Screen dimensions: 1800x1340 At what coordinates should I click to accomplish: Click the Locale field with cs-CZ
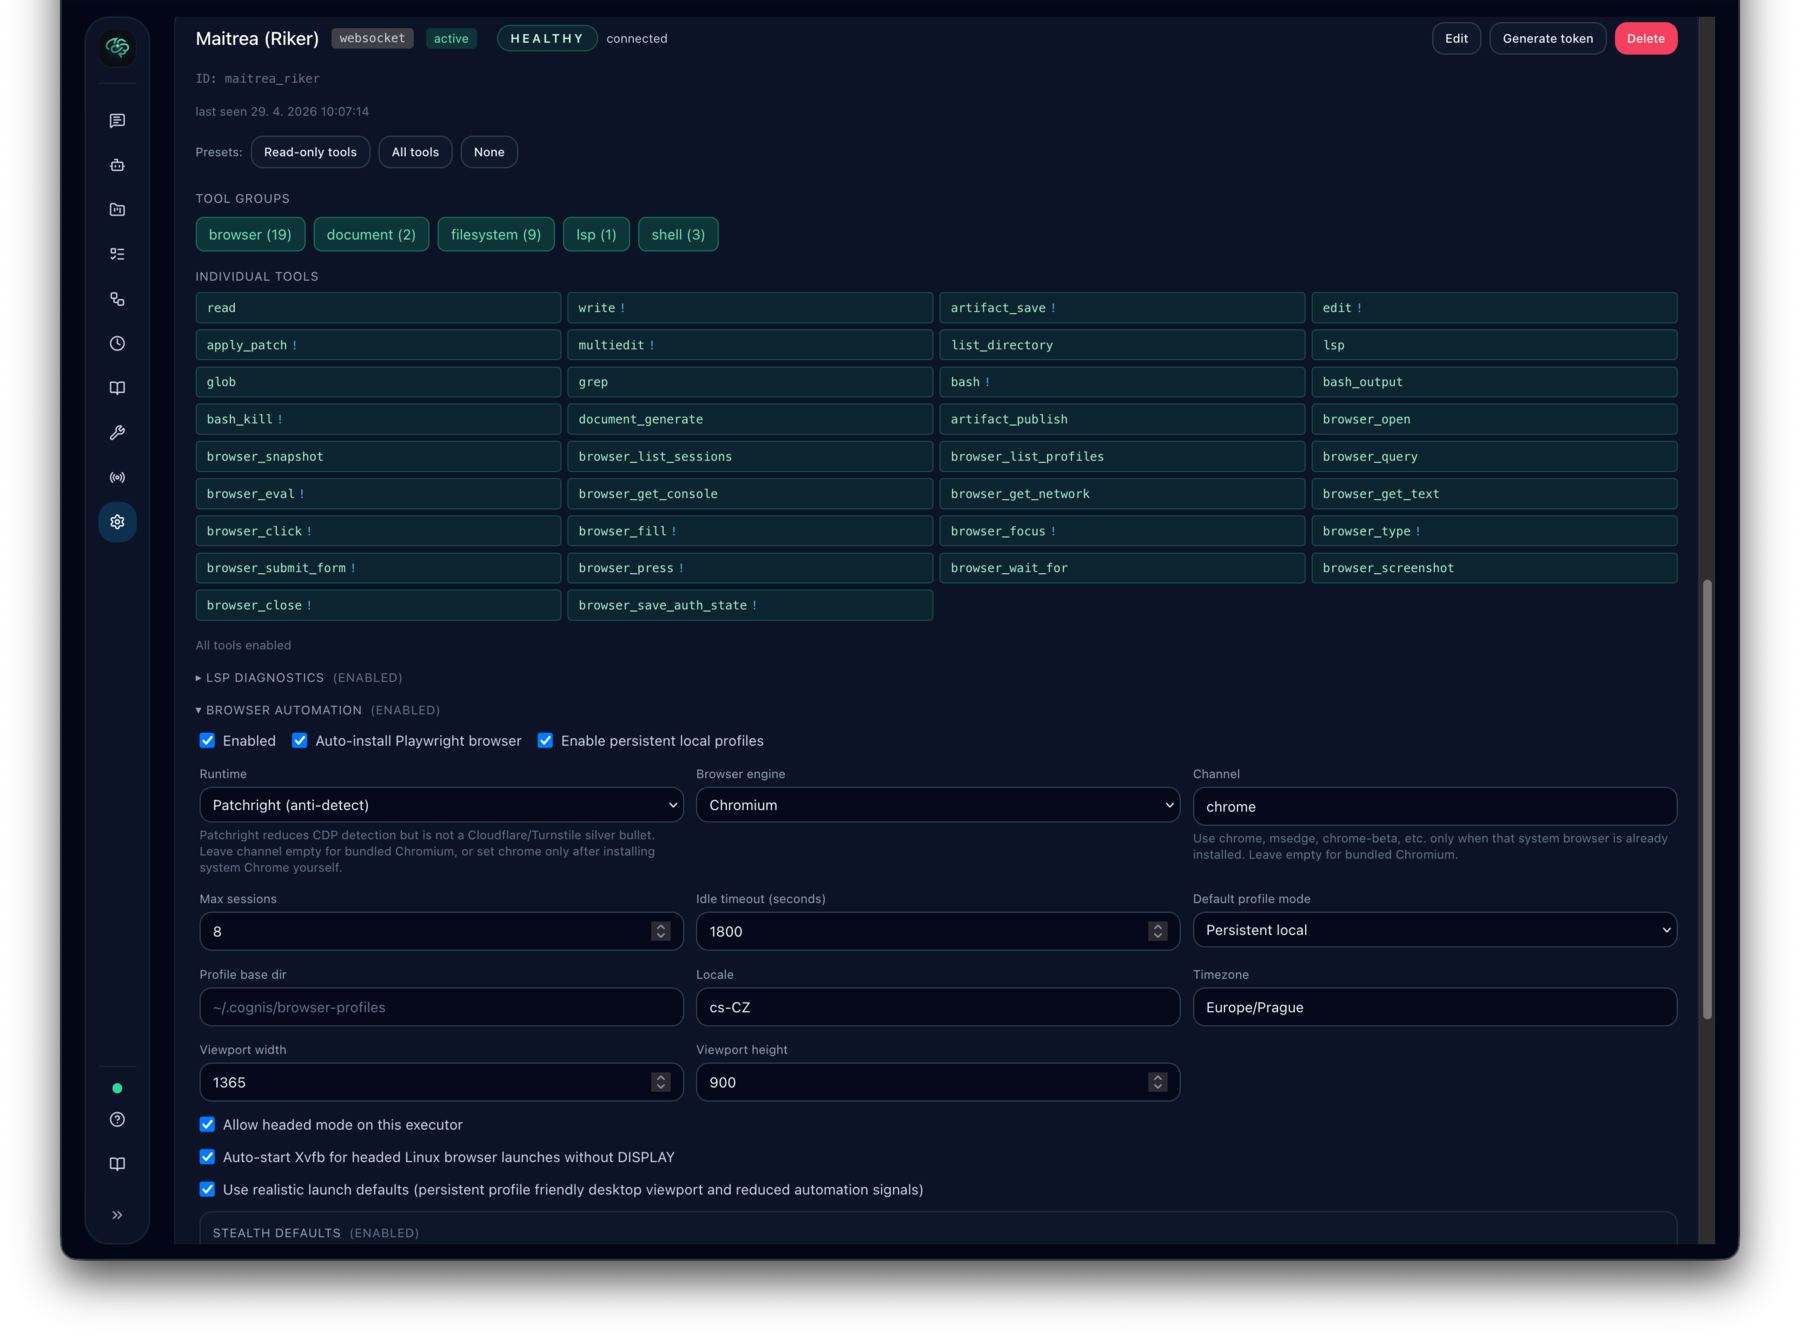pos(938,1007)
